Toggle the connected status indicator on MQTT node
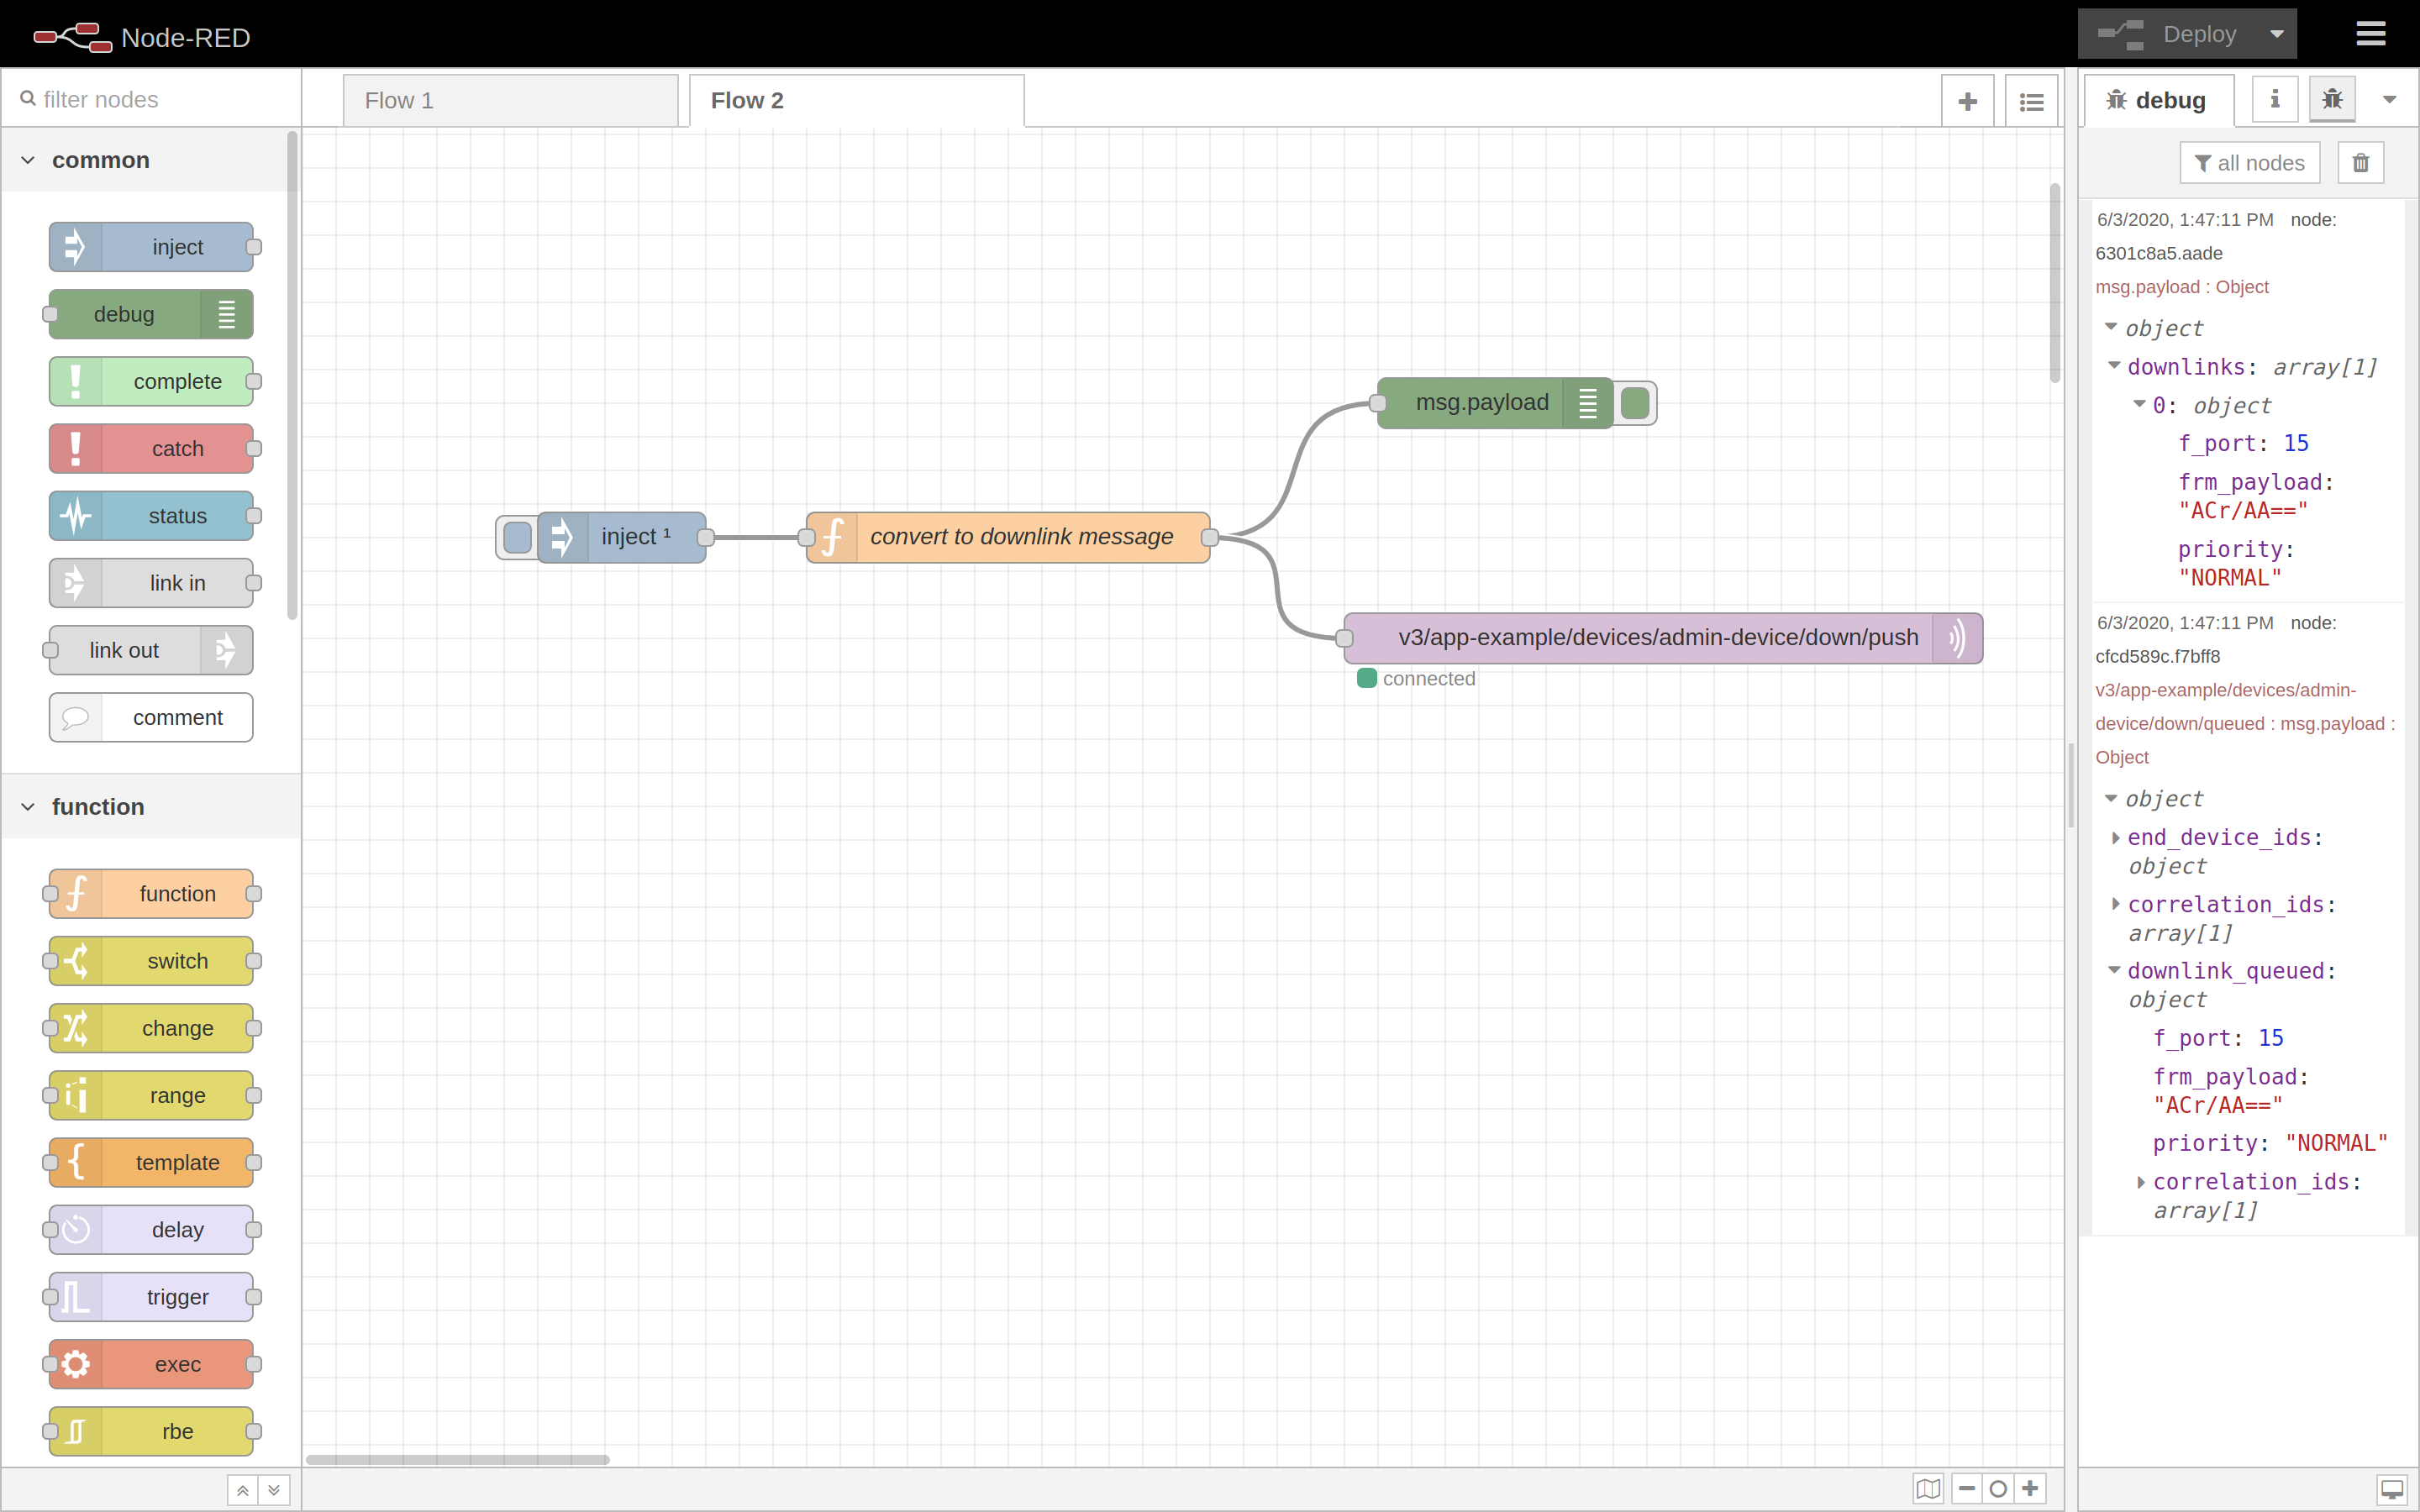The image size is (2420, 1512). (x=1368, y=678)
